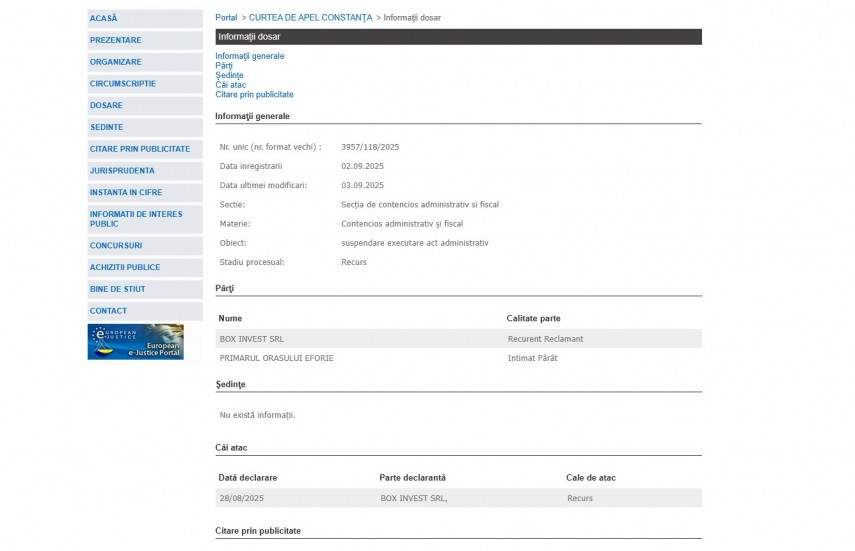Viewport: 855px width, 551px height.
Task: Select the BOX INVEST SRL party row
Action: point(458,339)
